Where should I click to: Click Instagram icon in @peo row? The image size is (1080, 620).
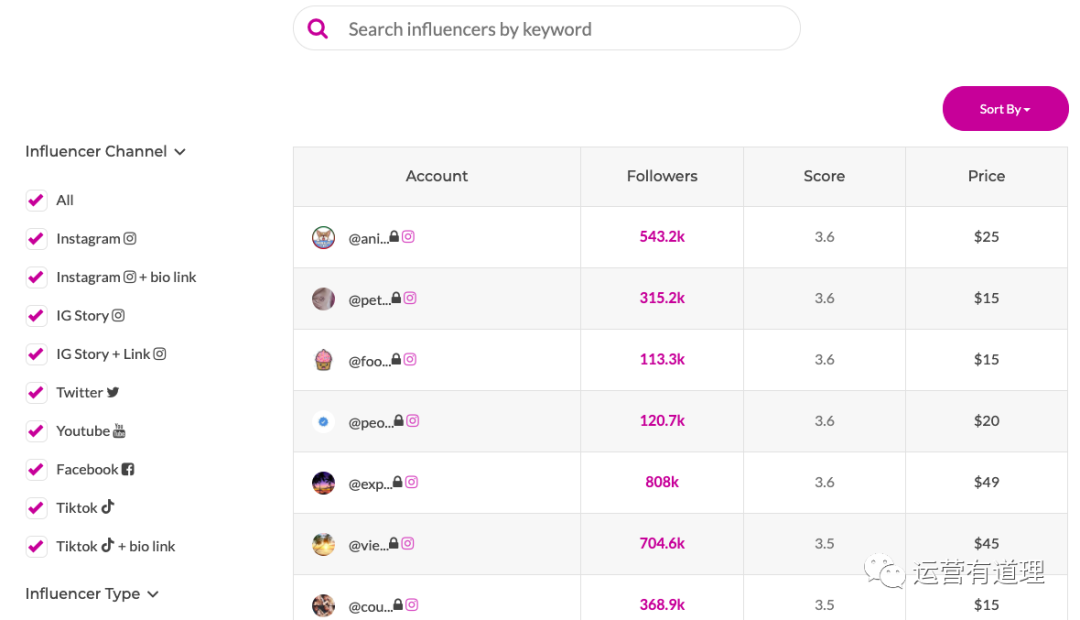412,421
